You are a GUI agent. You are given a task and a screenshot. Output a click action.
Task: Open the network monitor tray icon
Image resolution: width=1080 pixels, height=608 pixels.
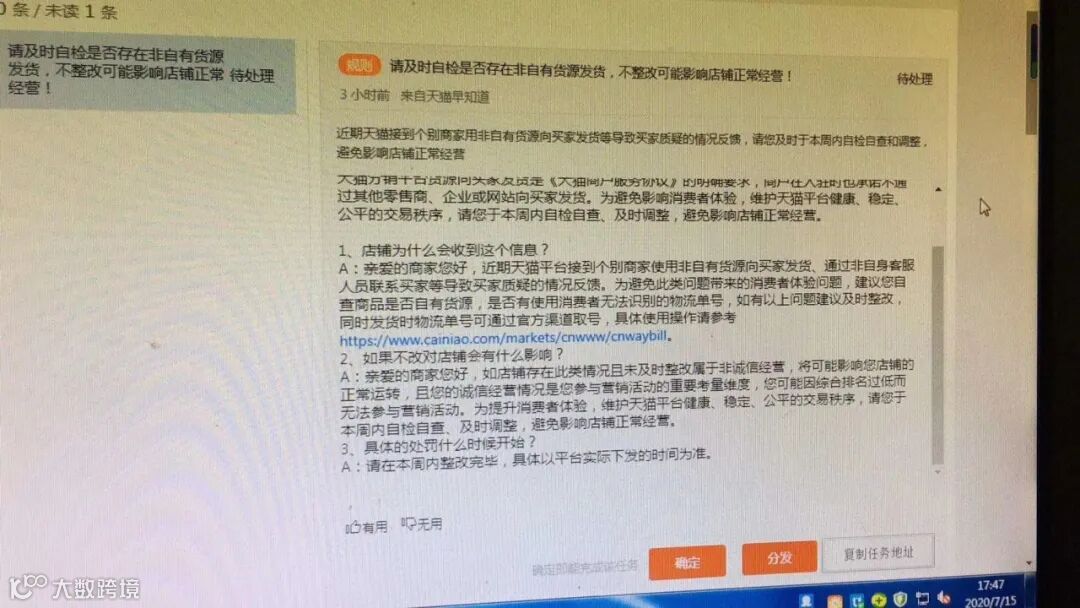(x=922, y=598)
